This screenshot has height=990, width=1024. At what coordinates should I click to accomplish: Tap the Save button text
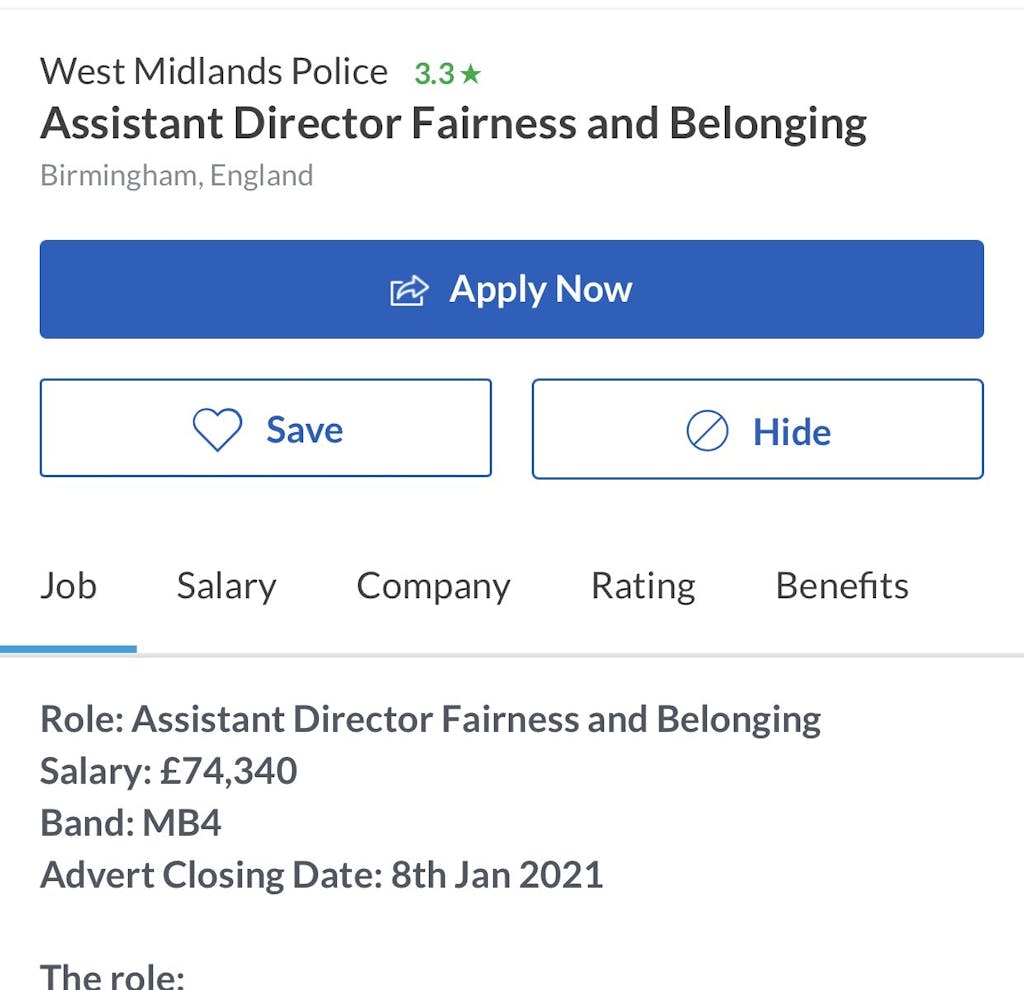304,430
